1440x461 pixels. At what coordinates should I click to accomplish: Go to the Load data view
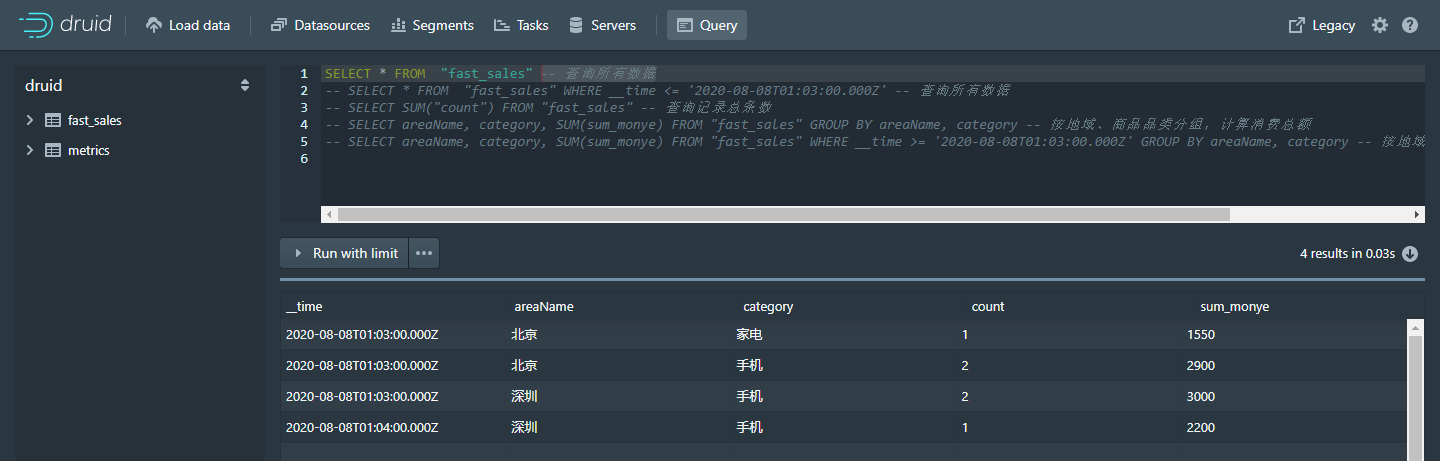click(x=188, y=25)
